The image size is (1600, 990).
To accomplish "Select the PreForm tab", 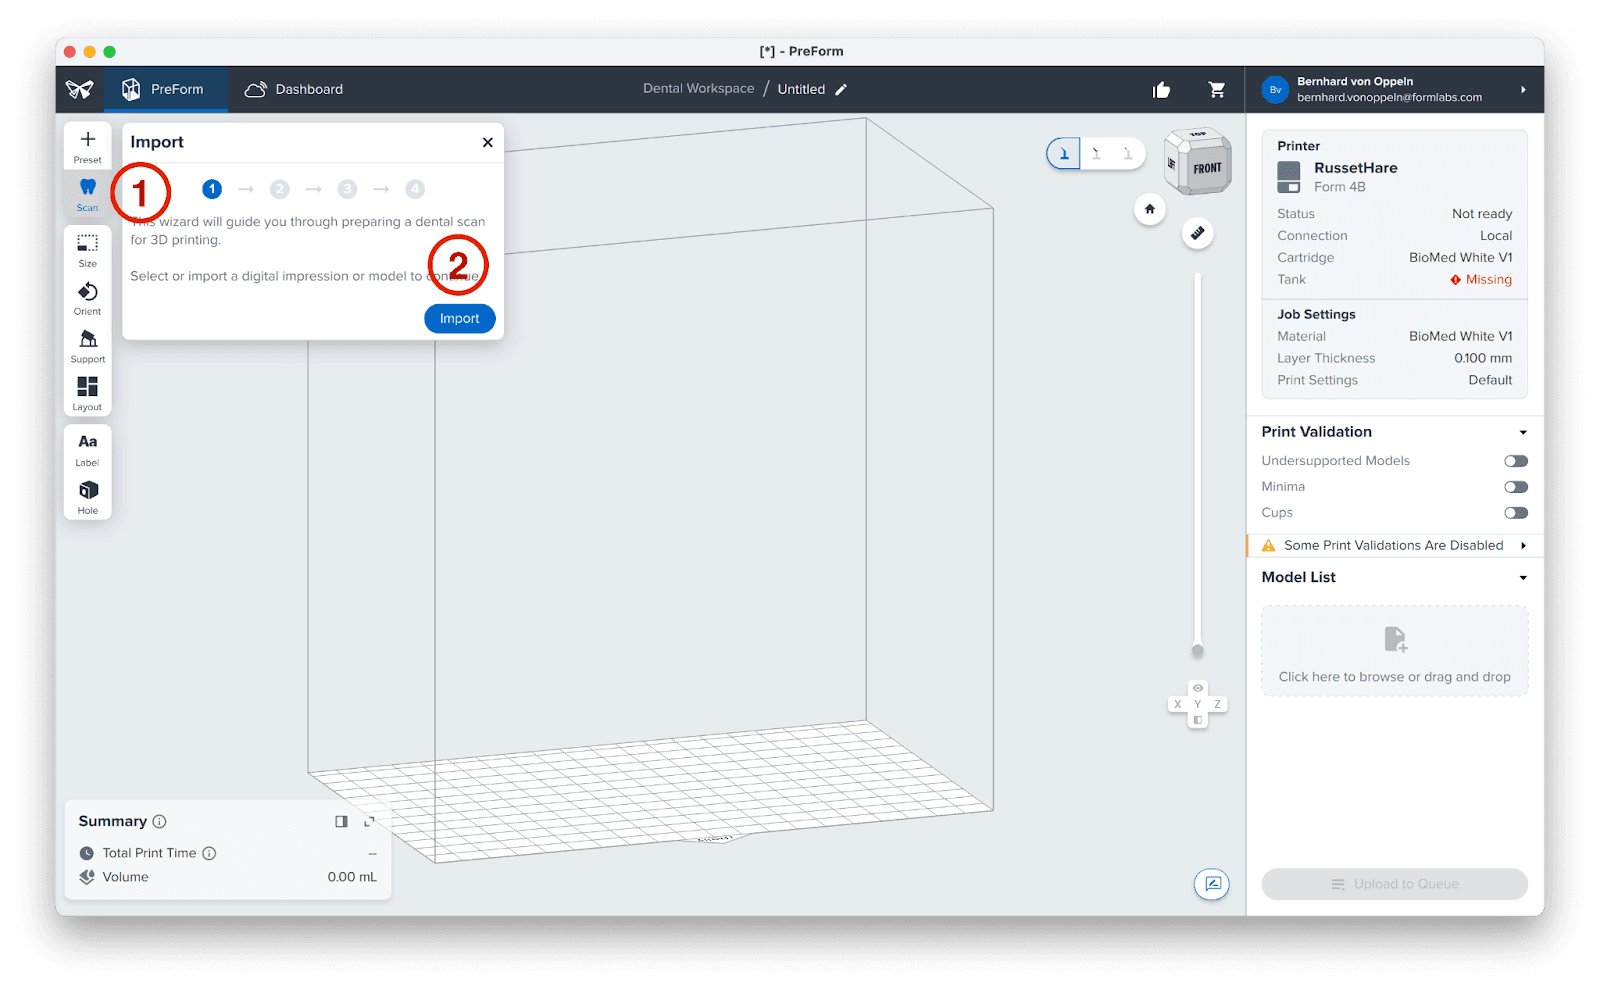I will coord(164,89).
